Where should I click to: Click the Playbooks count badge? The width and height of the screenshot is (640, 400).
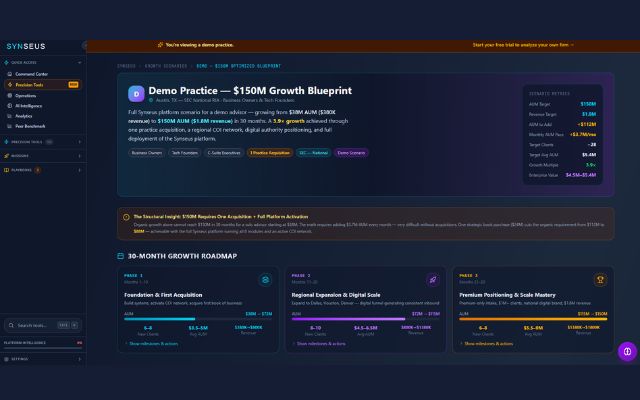point(38,170)
